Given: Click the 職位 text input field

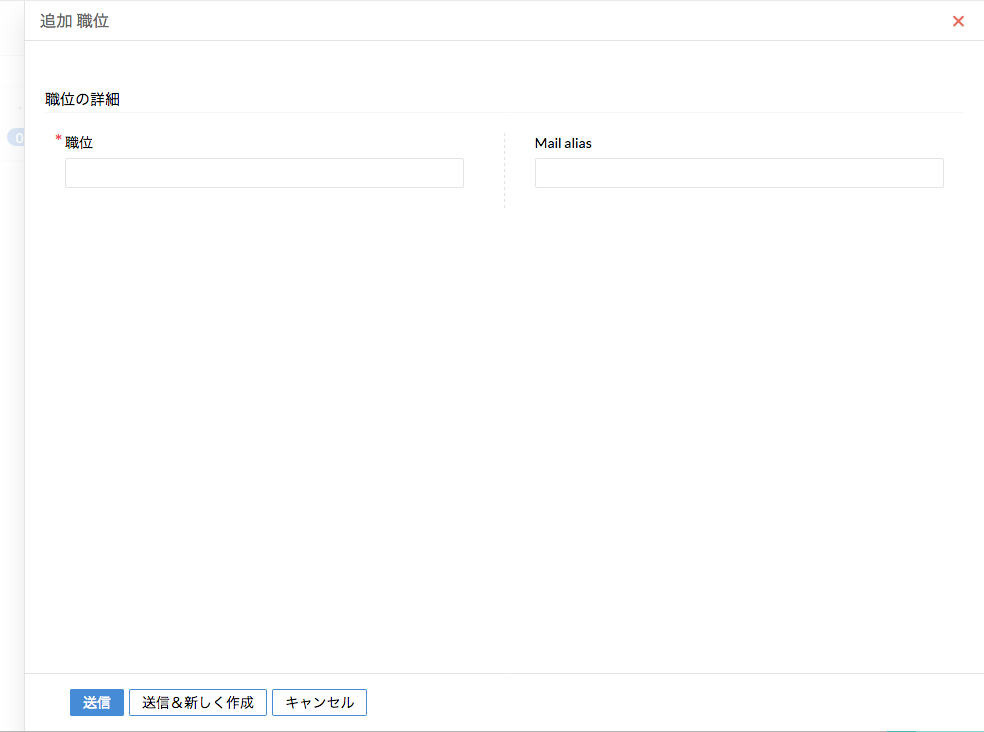Looking at the screenshot, I should 264,173.
